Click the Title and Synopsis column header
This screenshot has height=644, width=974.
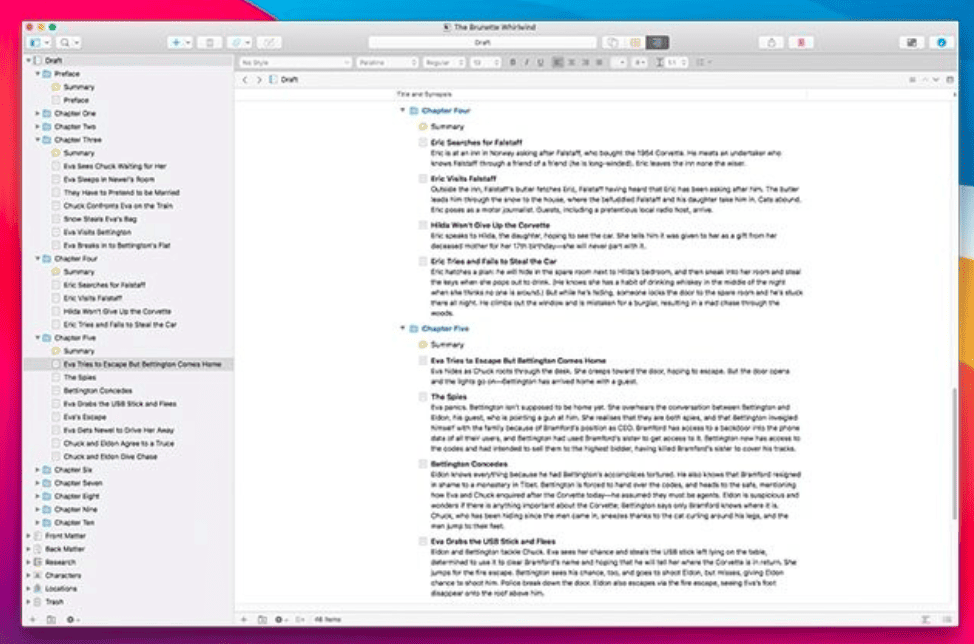pyautogui.click(x=424, y=94)
